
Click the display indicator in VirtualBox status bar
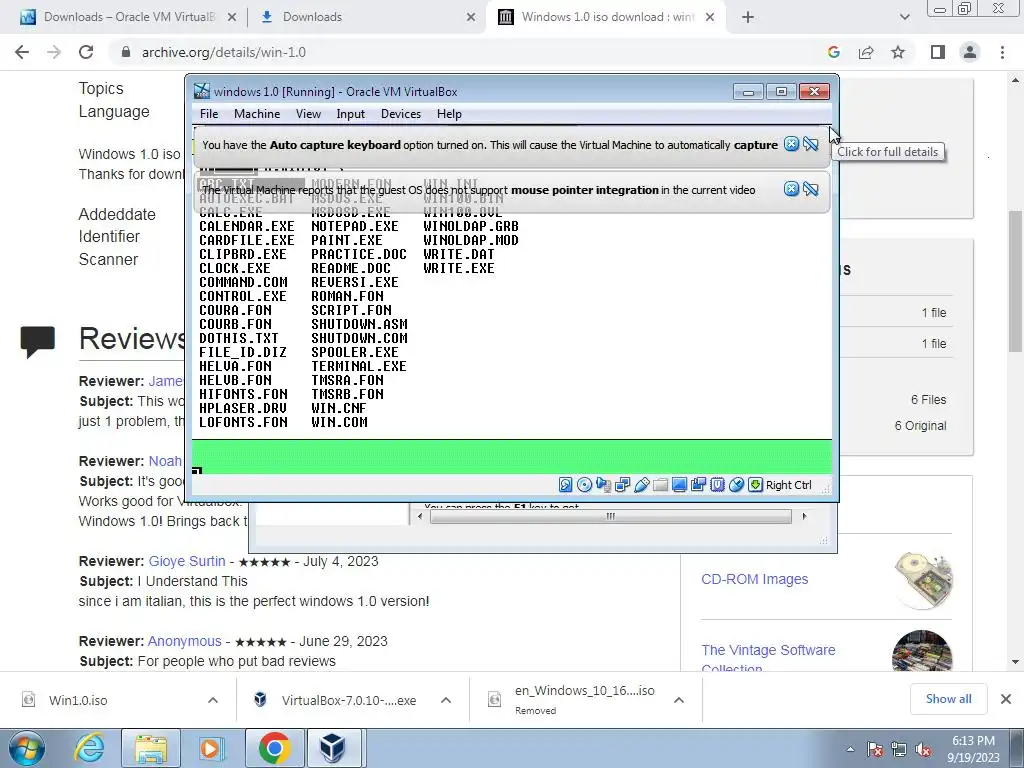679,485
